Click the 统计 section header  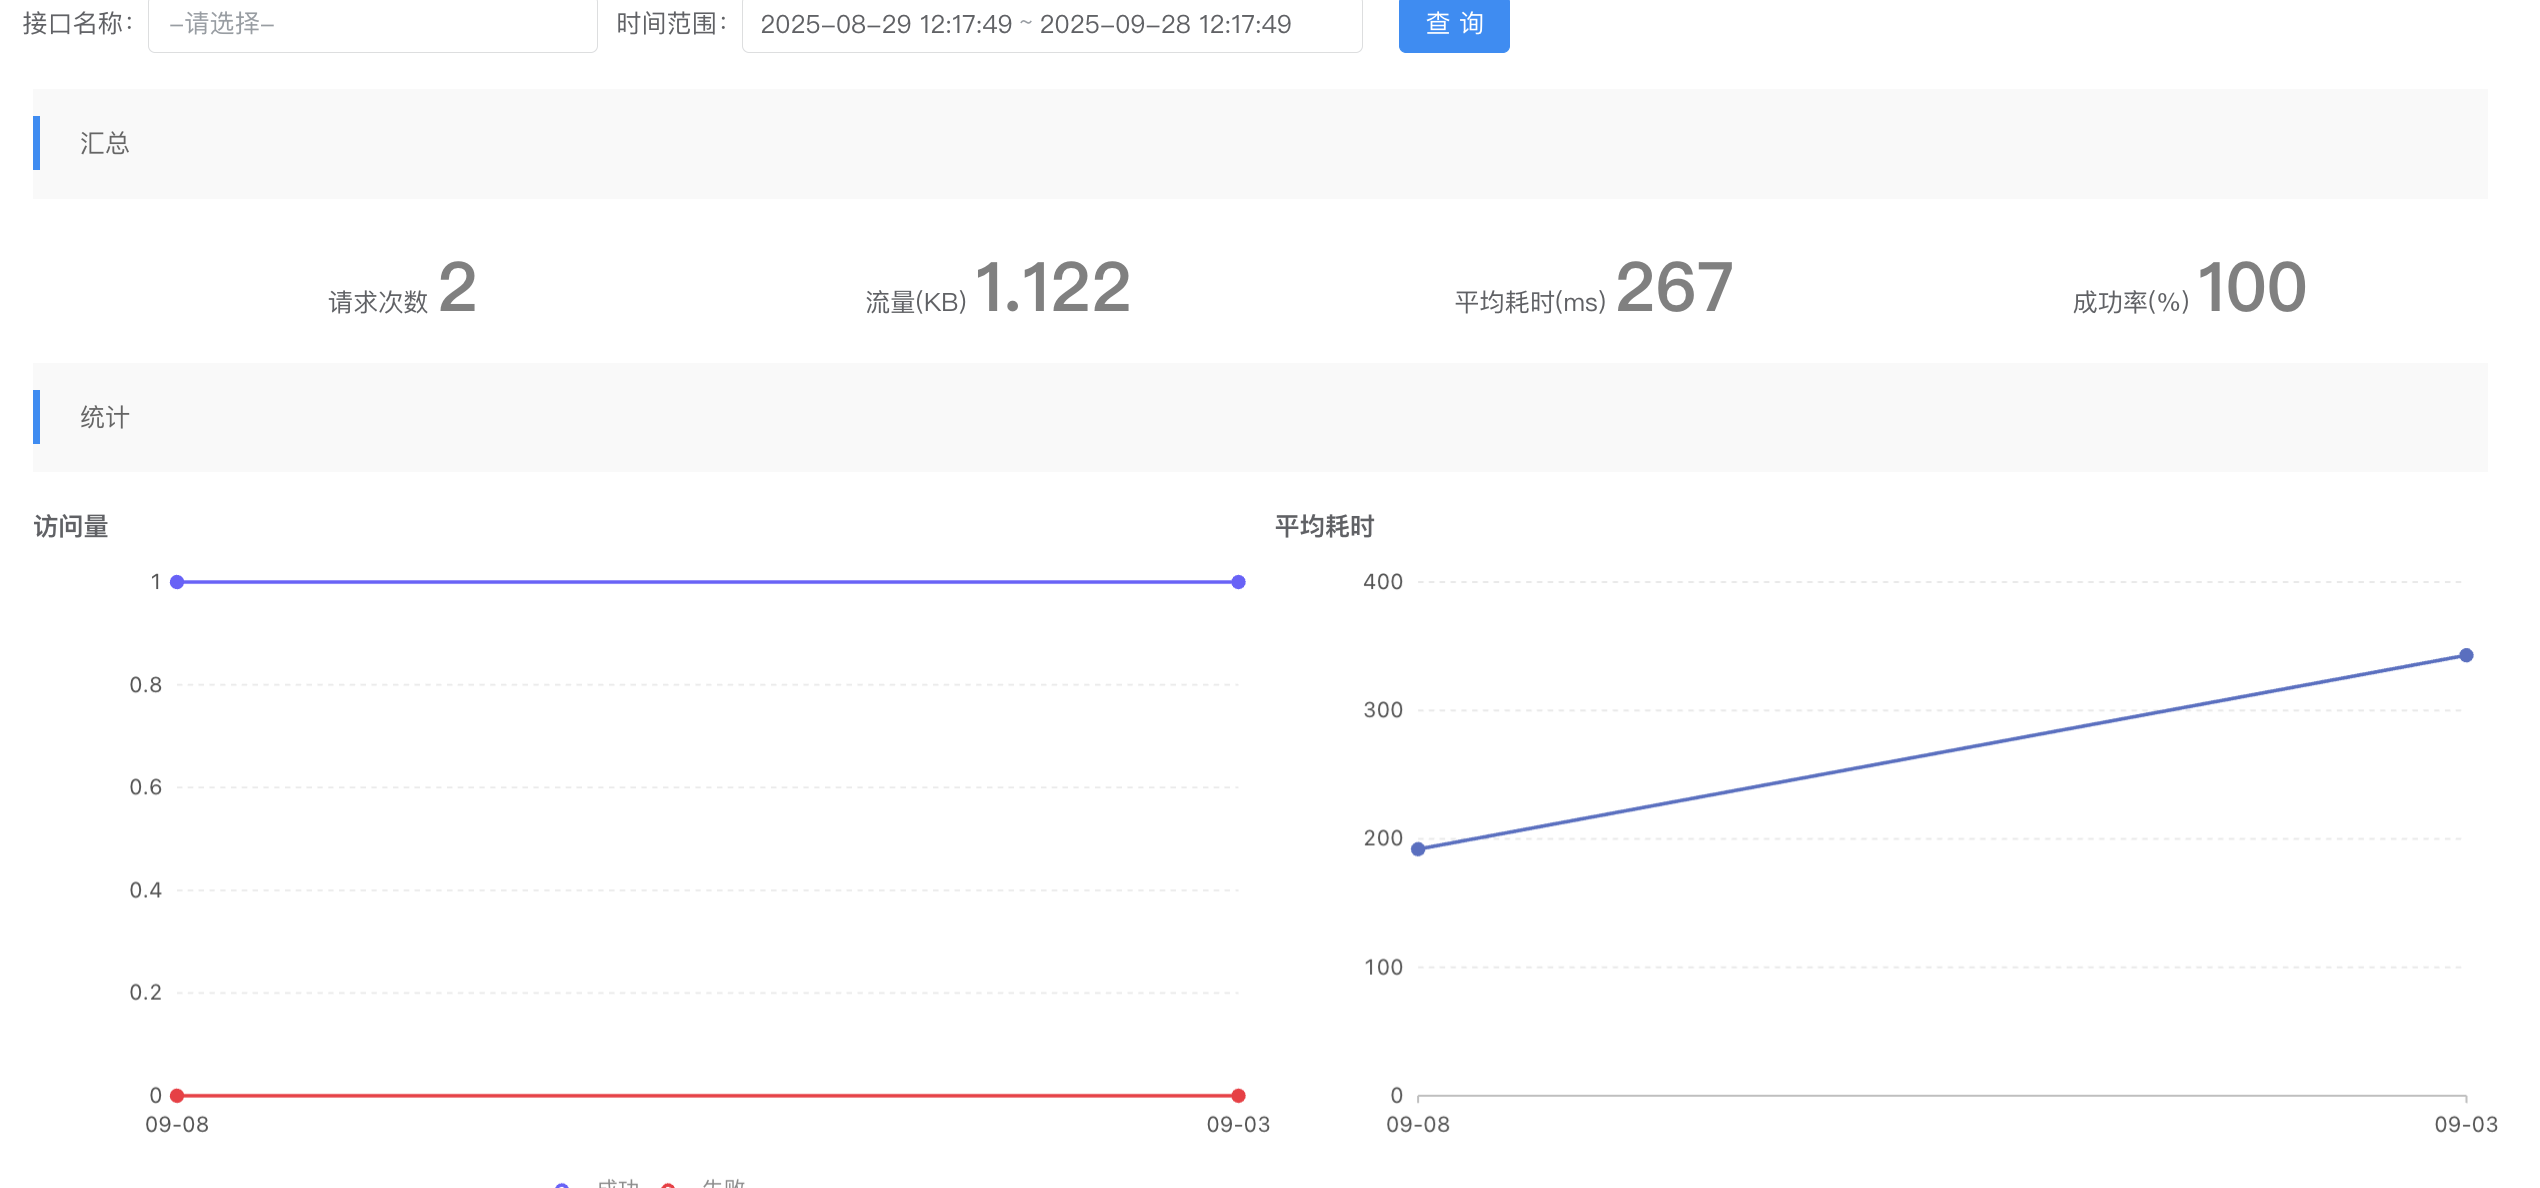coord(105,417)
